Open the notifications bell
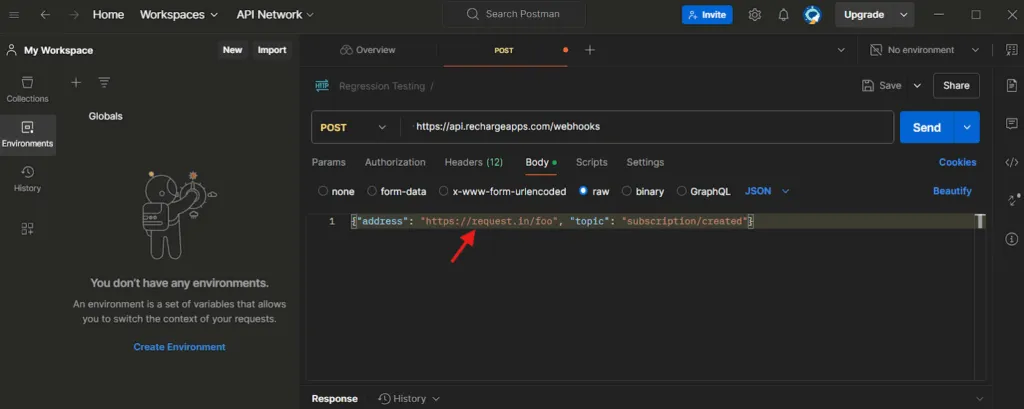Viewport: 1024px width, 409px height. pyautogui.click(x=784, y=14)
